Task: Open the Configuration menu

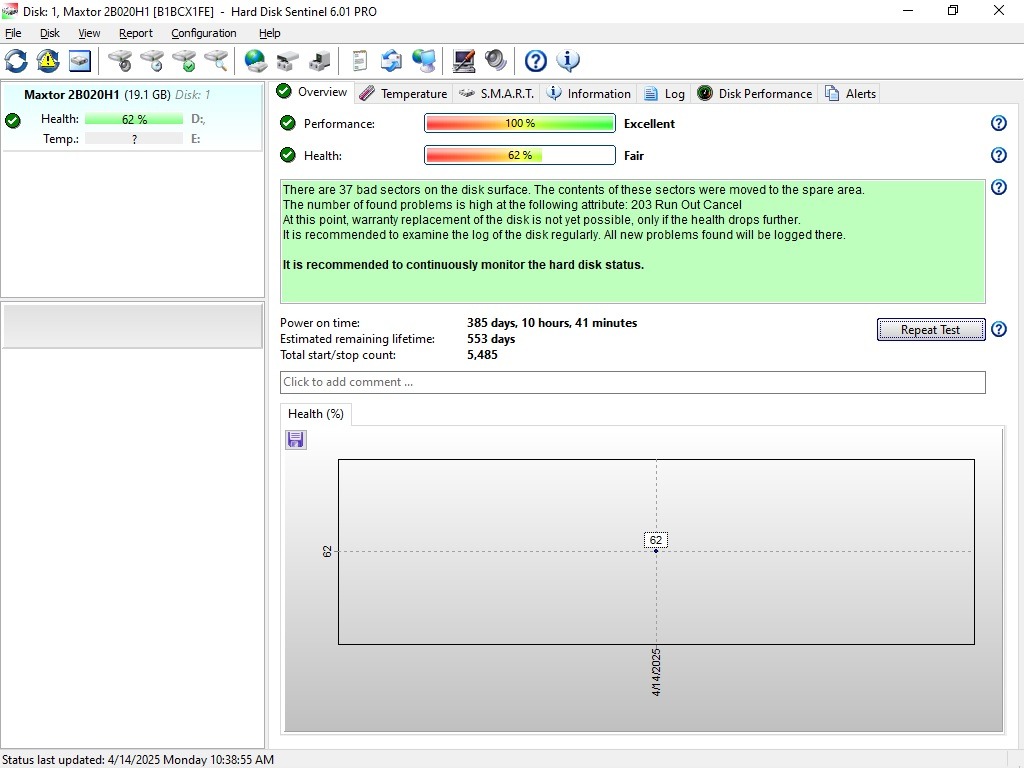Action: 204,33
